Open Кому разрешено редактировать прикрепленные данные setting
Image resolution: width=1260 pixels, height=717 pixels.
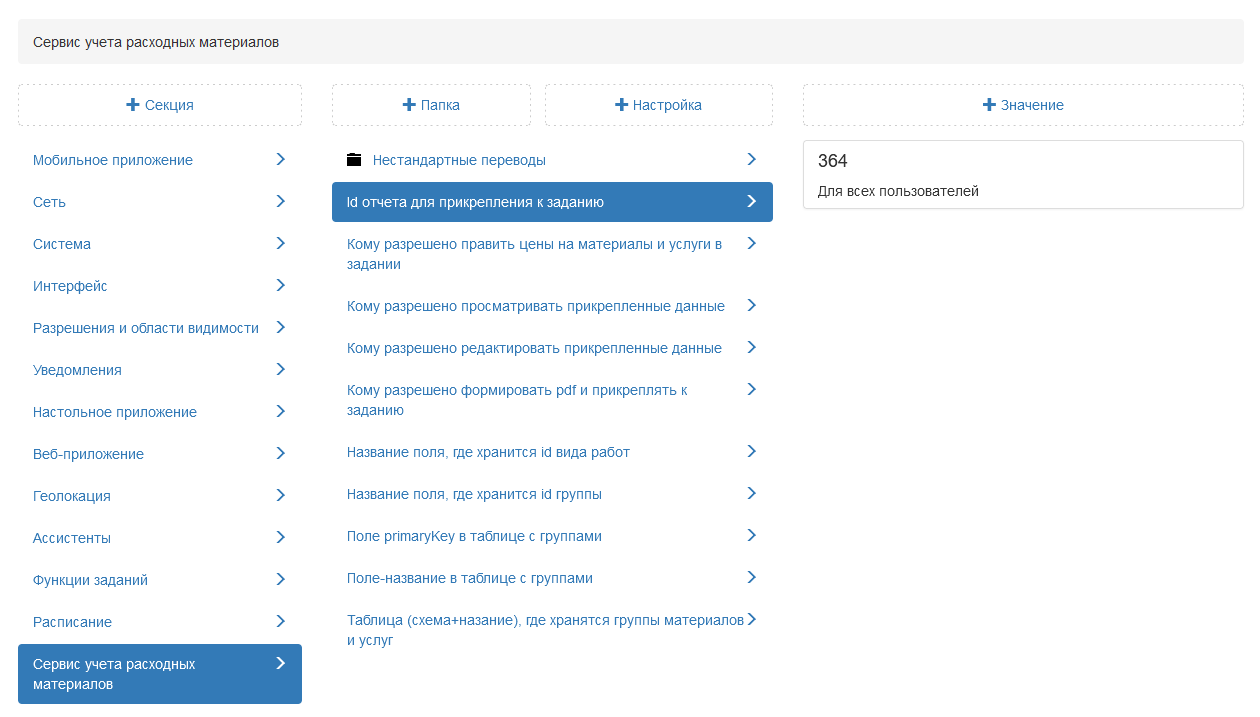pos(534,348)
